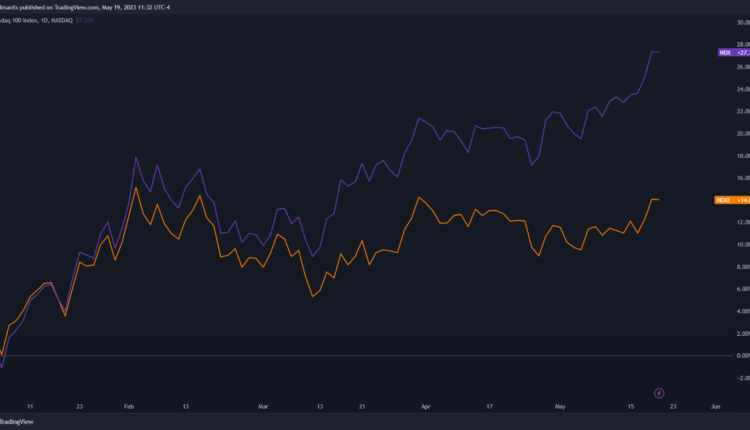This screenshot has height=430, width=750.
Task: Click the May label on time axis
Action: tap(559, 408)
